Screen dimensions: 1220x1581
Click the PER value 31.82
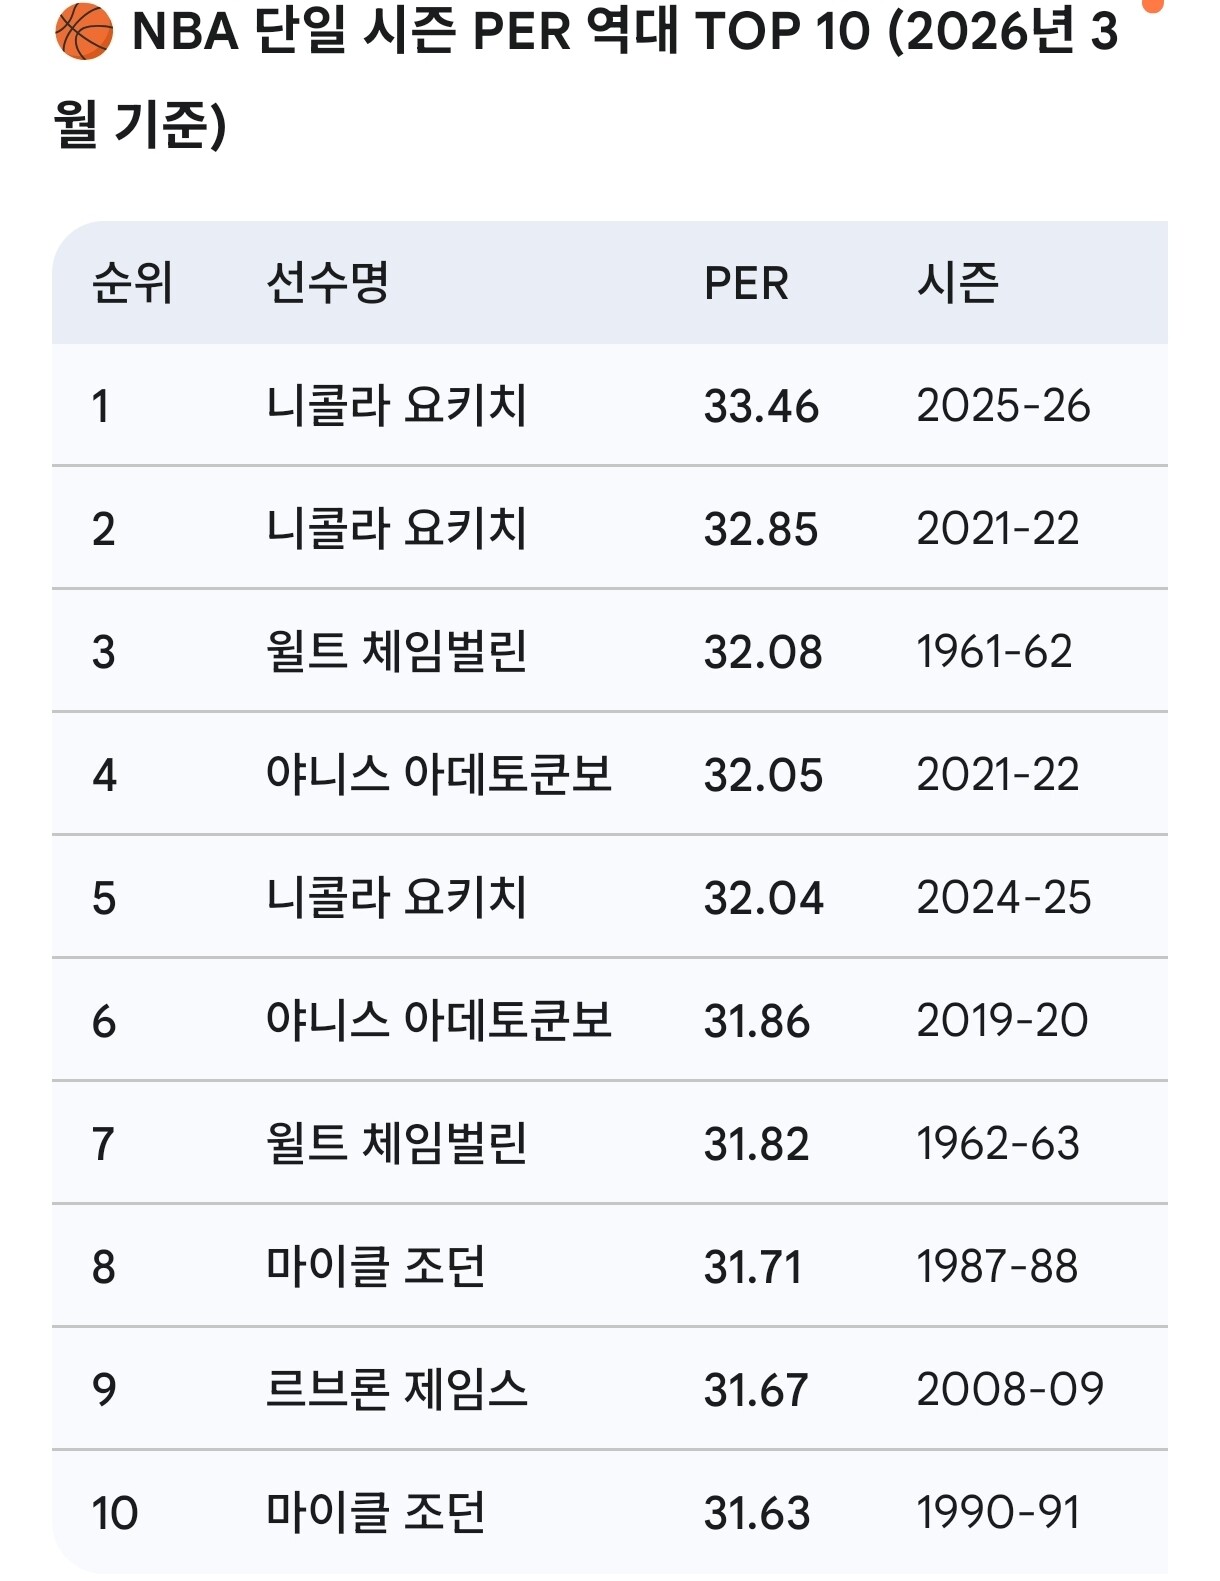click(756, 1144)
